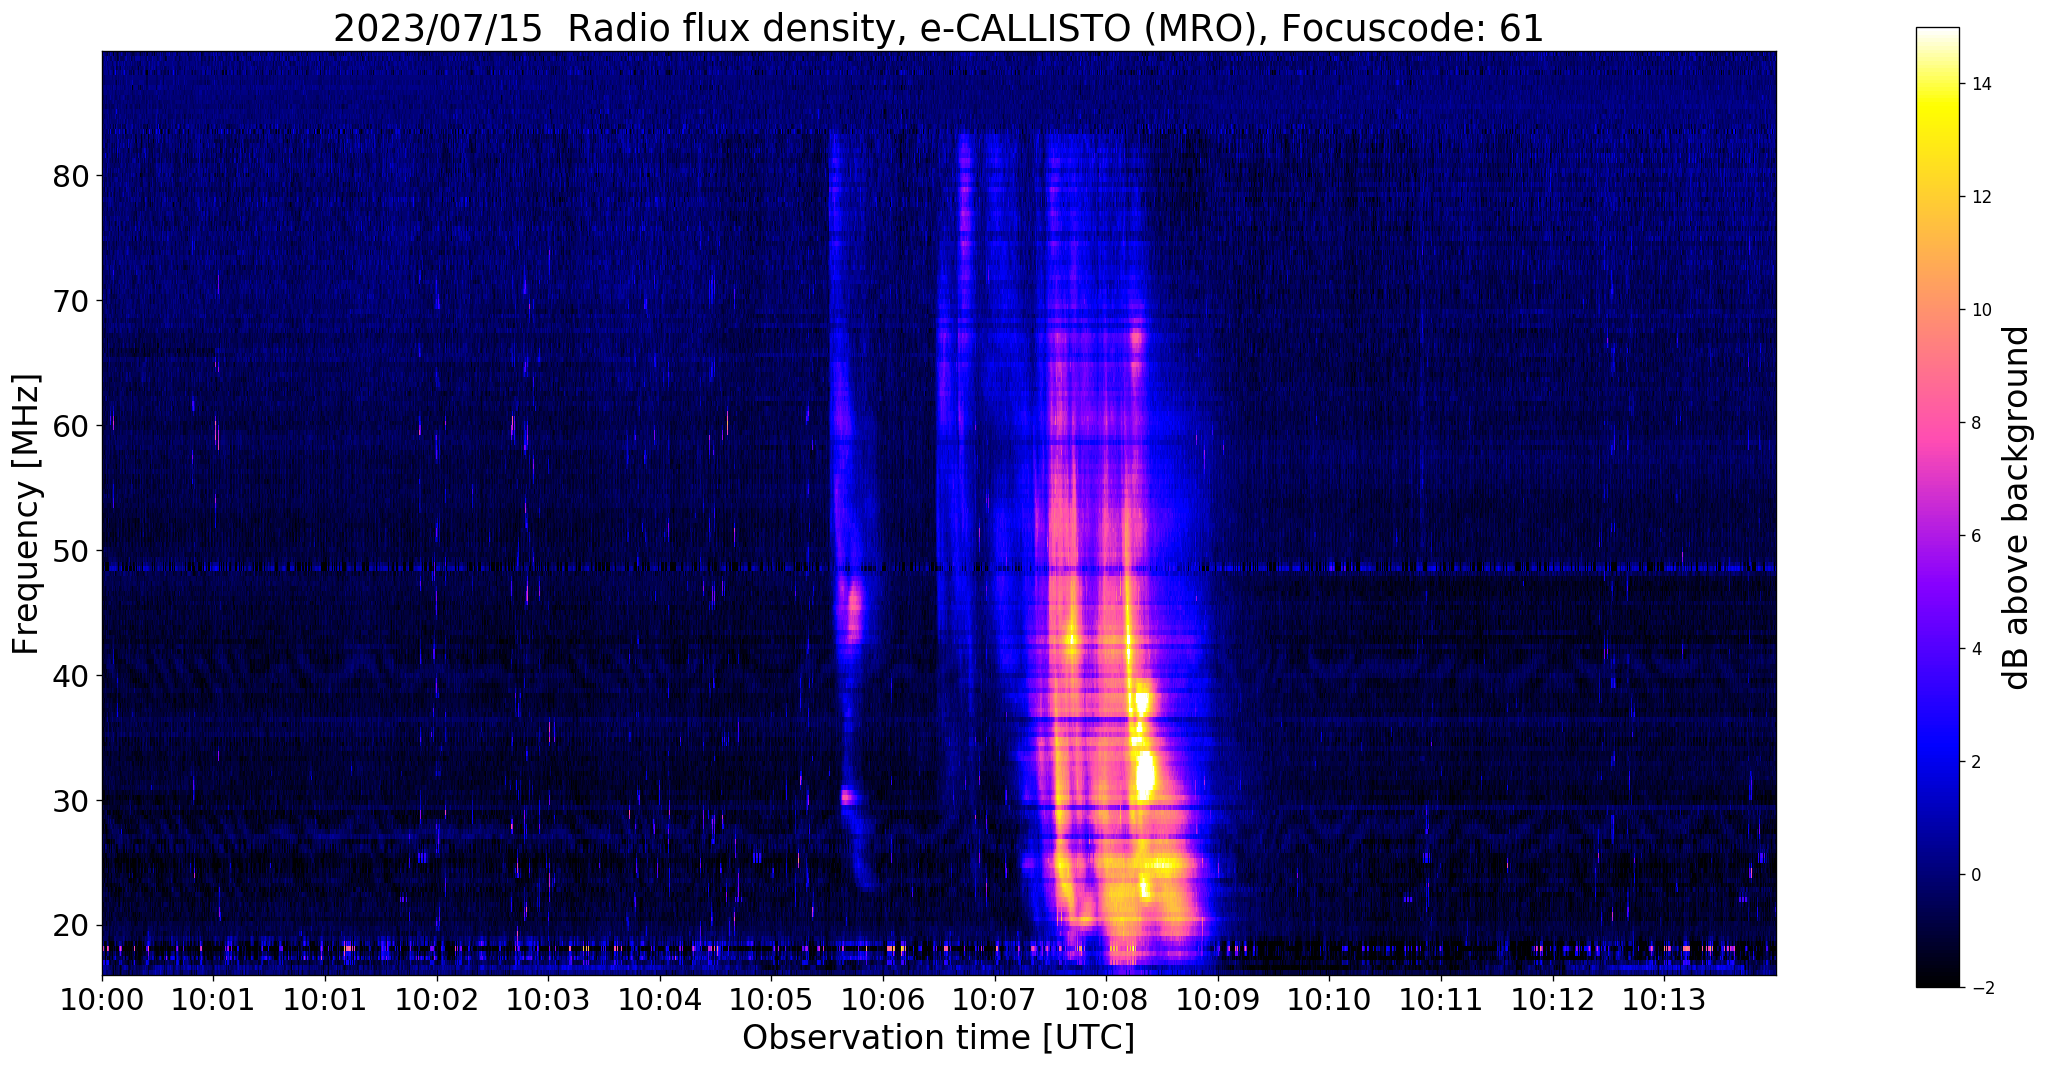The image size is (2047, 1067).
Task: Click the colorbar tick labeled 6
Action: (1975, 536)
